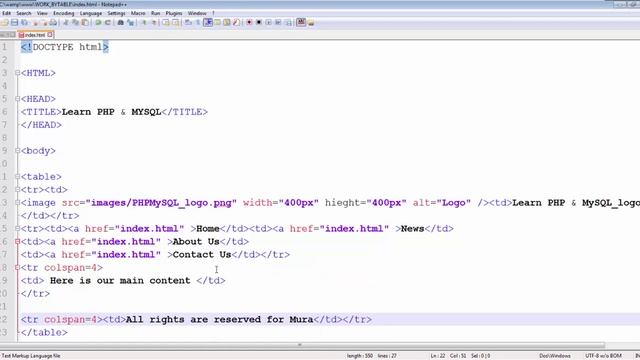The width and height of the screenshot is (640, 360).
Task: Click the Print toolbar icon
Action: click(x=53, y=23)
